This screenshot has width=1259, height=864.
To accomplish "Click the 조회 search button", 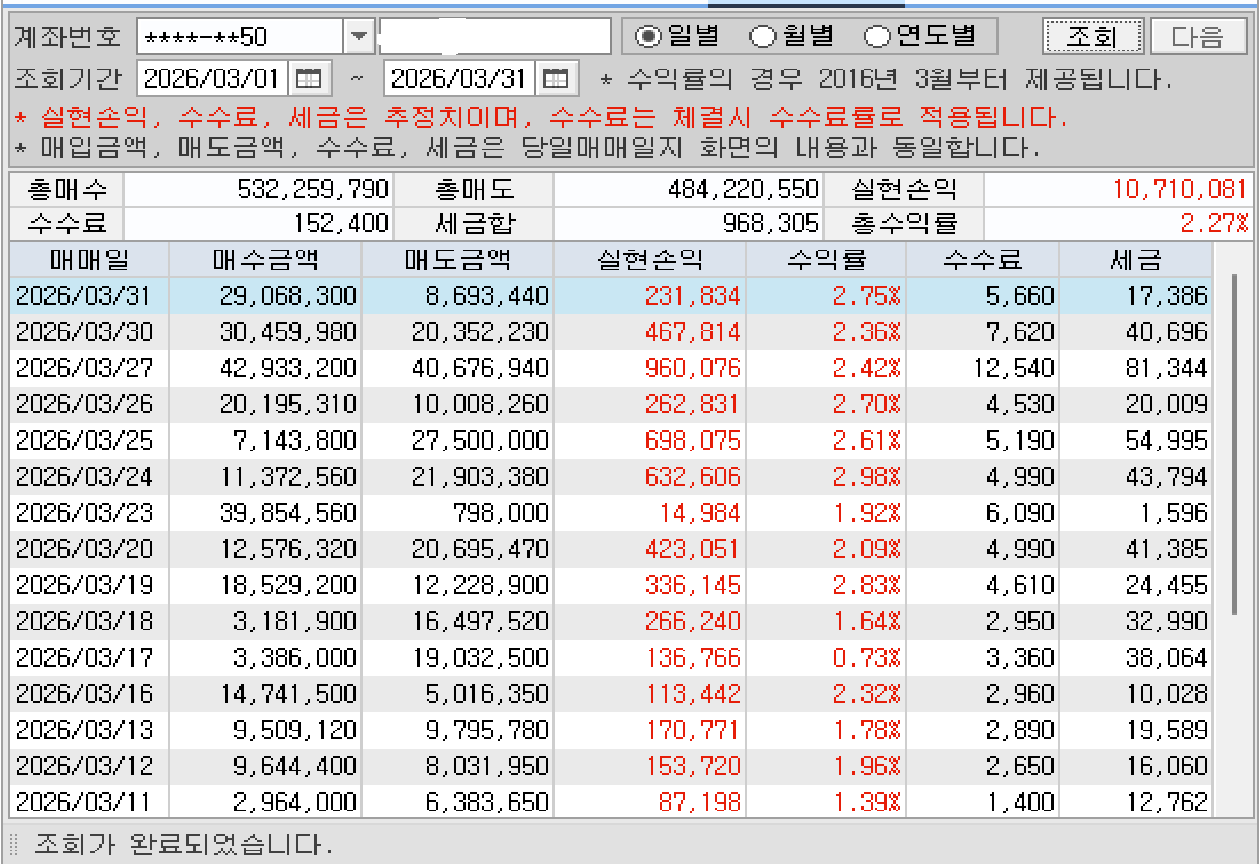I will (x=1092, y=37).
